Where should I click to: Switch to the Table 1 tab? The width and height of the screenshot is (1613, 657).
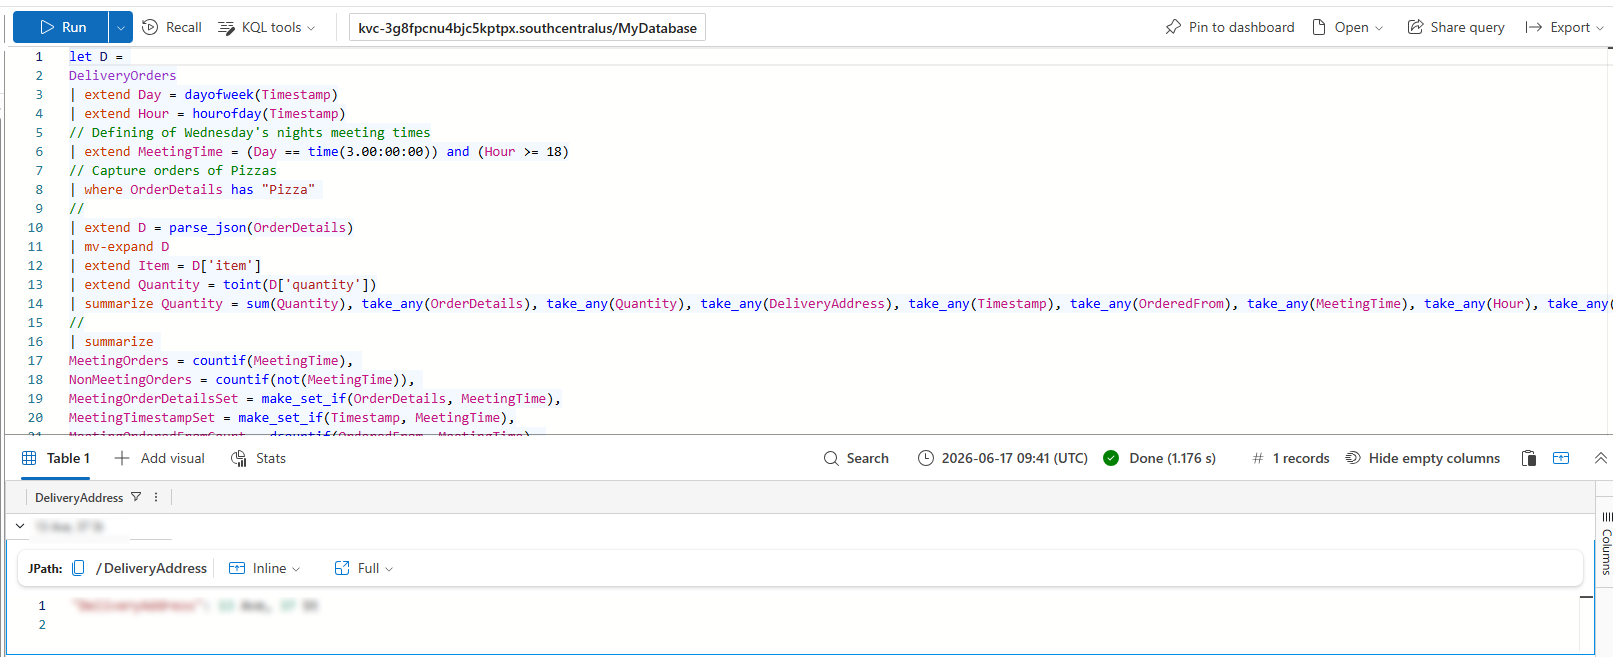tap(56, 458)
